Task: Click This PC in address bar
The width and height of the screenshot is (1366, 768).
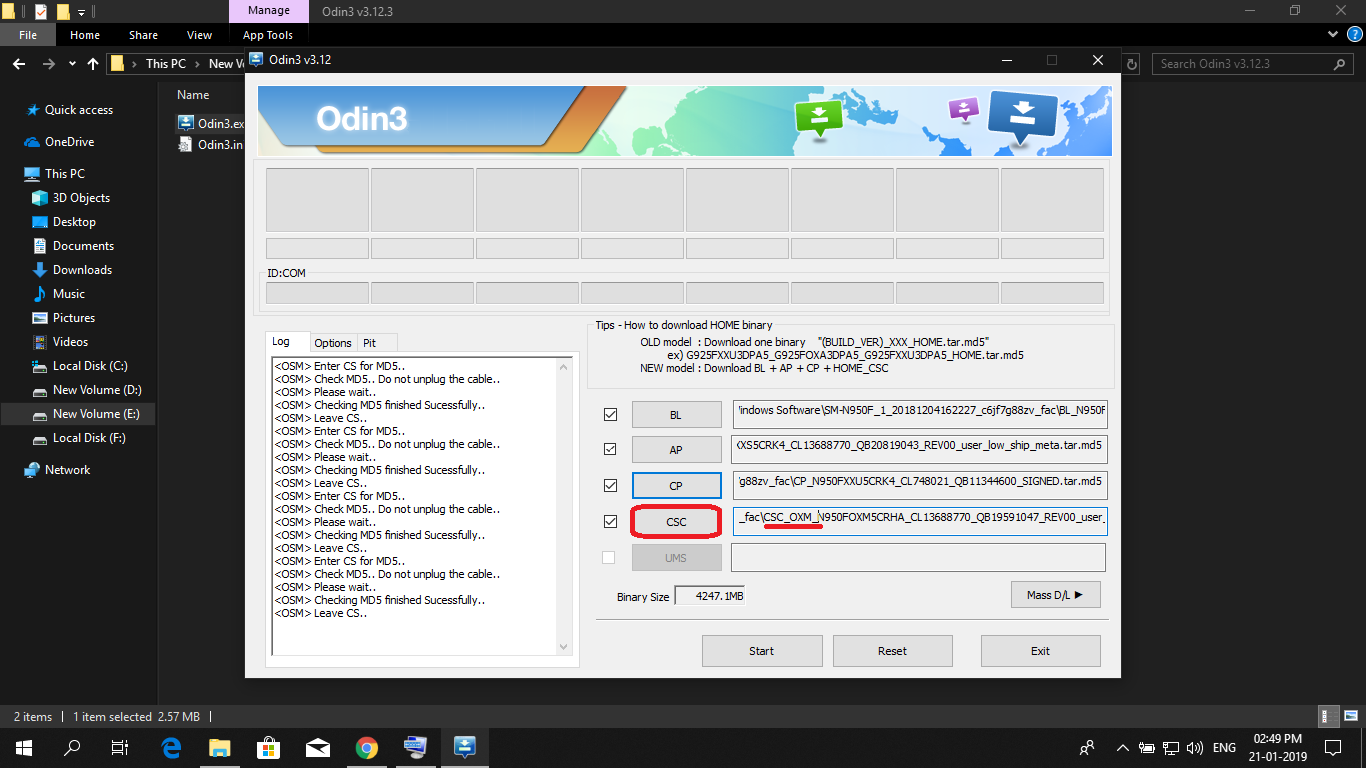Action: [165, 64]
